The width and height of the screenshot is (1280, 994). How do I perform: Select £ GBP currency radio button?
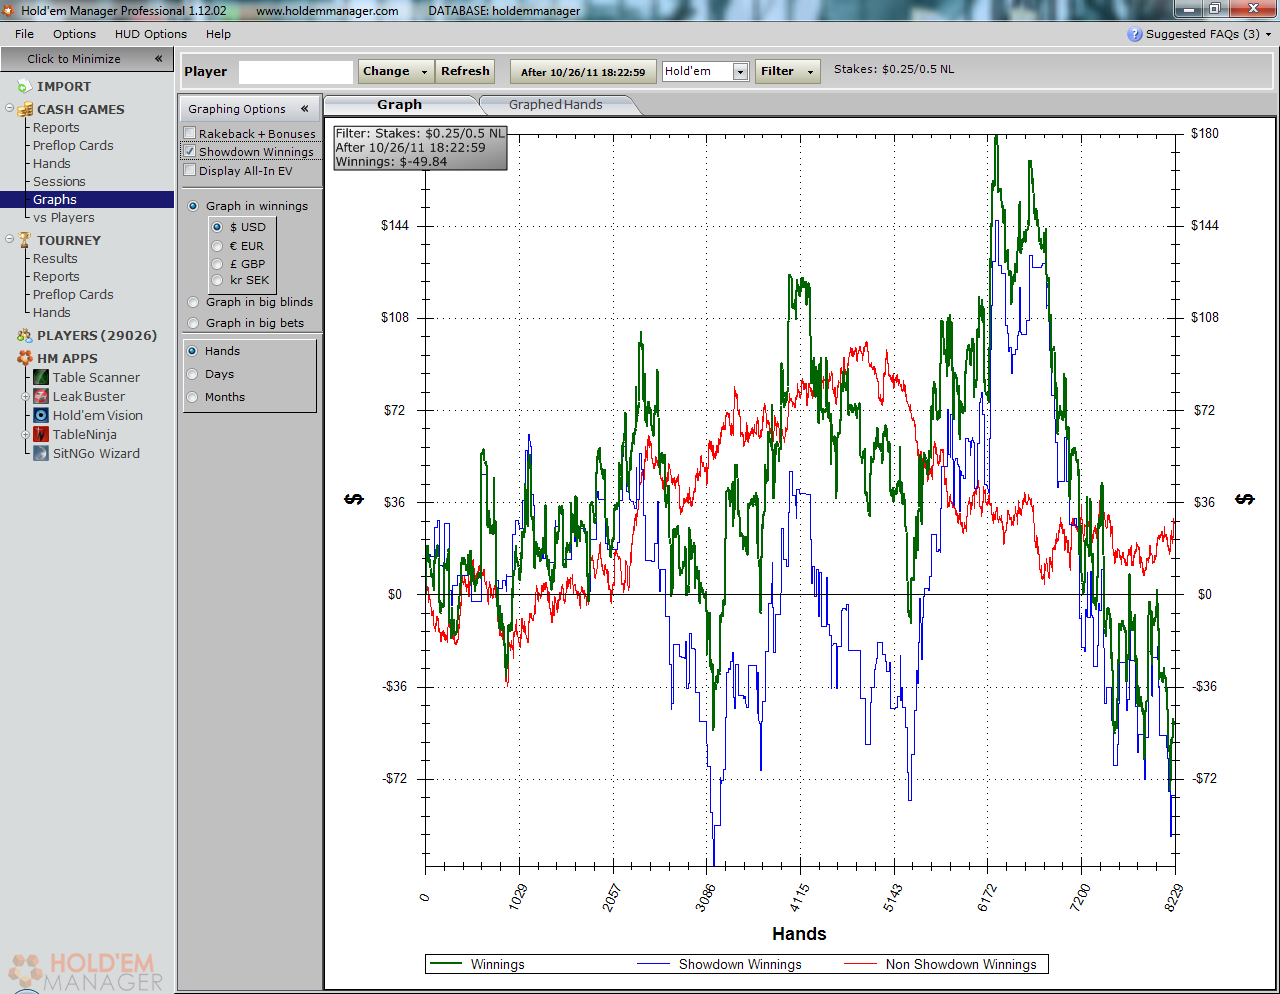[x=217, y=264]
